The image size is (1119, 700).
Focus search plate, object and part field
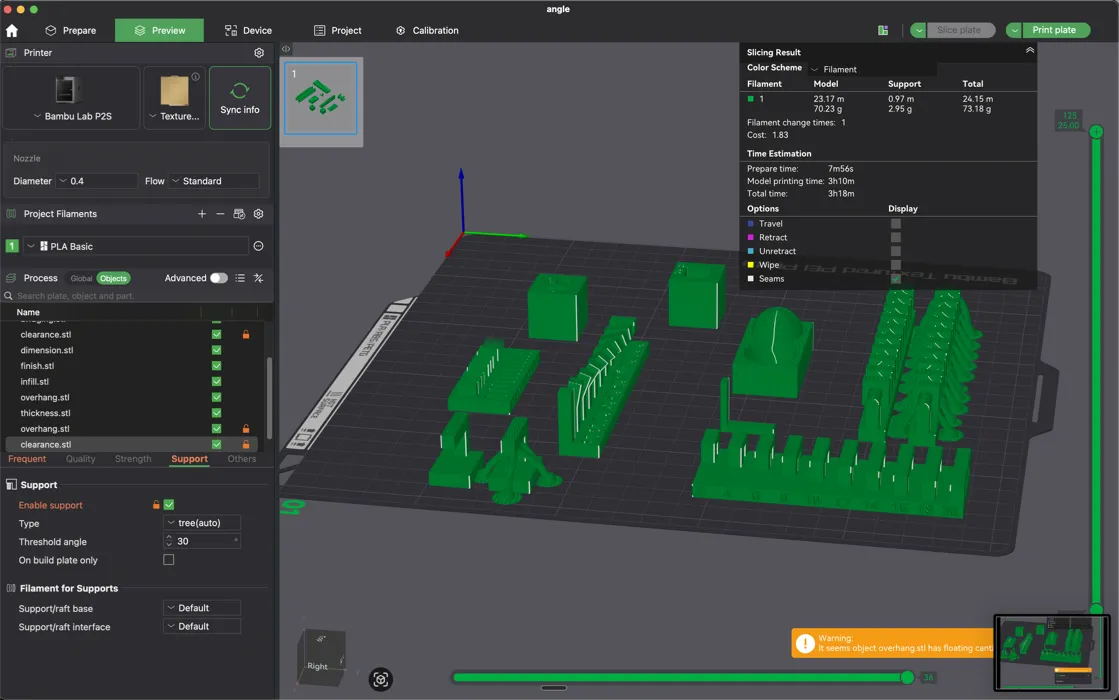click(x=139, y=295)
